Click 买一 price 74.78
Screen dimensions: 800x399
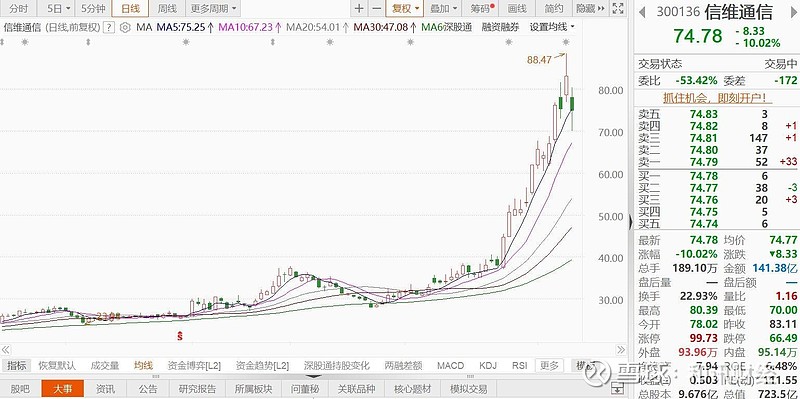704,176
